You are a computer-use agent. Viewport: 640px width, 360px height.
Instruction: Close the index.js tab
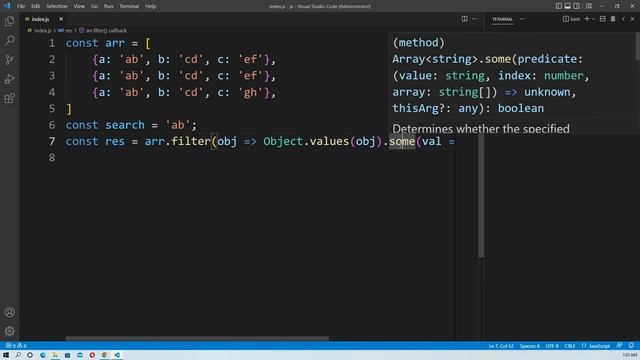coord(61,19)
